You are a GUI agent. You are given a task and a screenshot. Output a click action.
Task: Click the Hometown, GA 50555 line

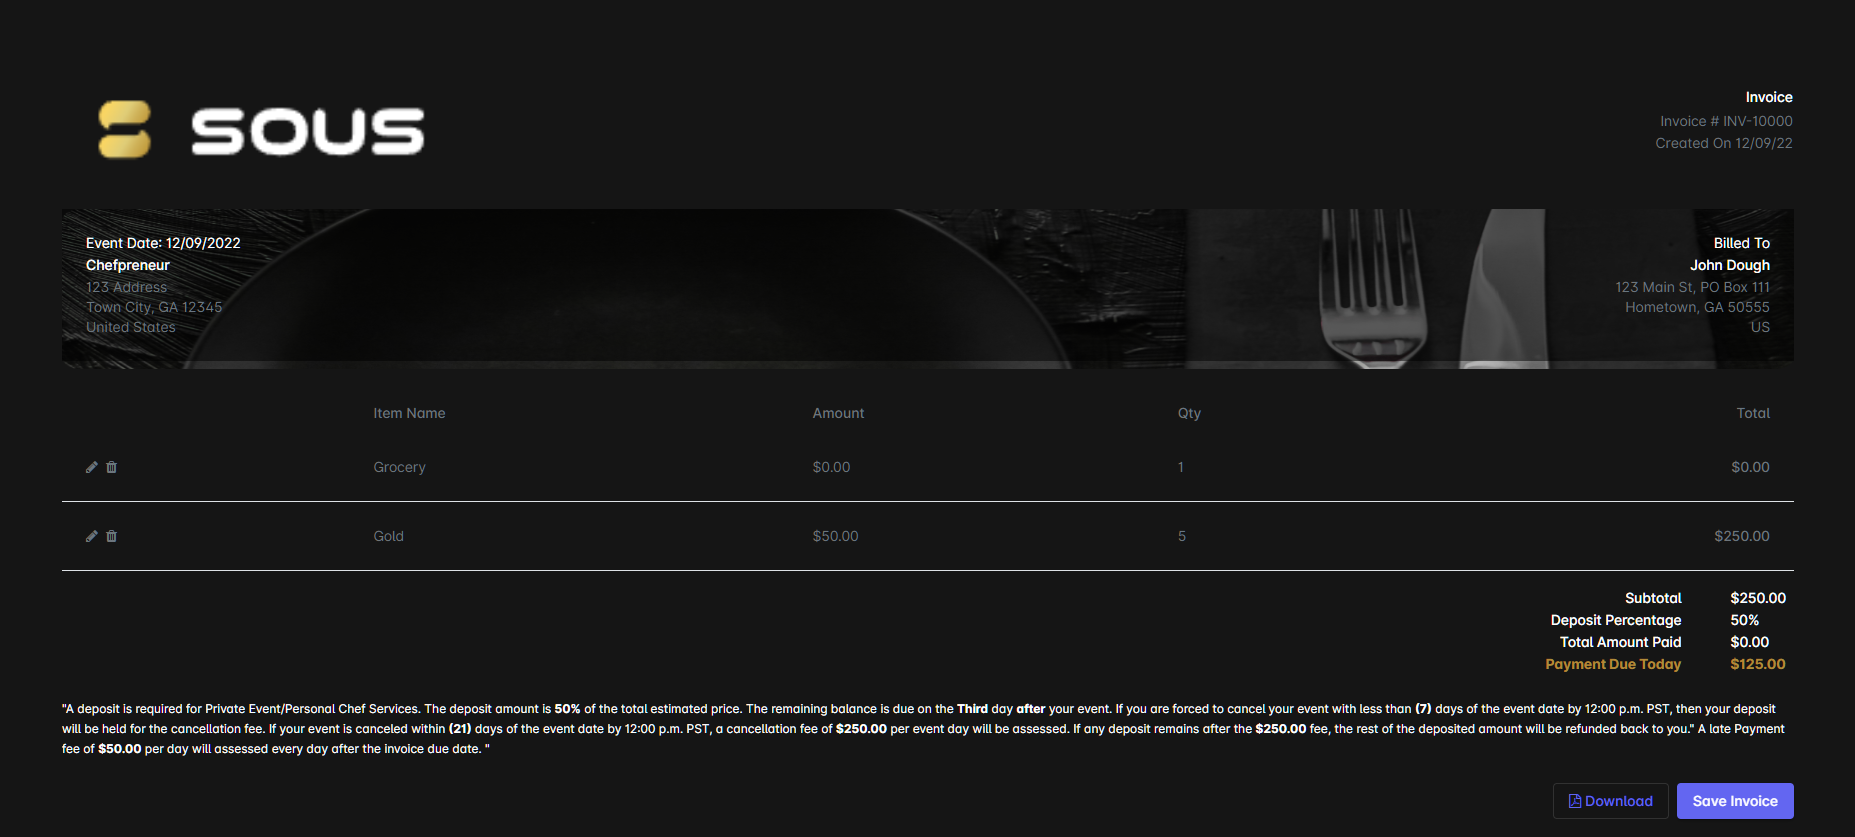click(1697, 307)
